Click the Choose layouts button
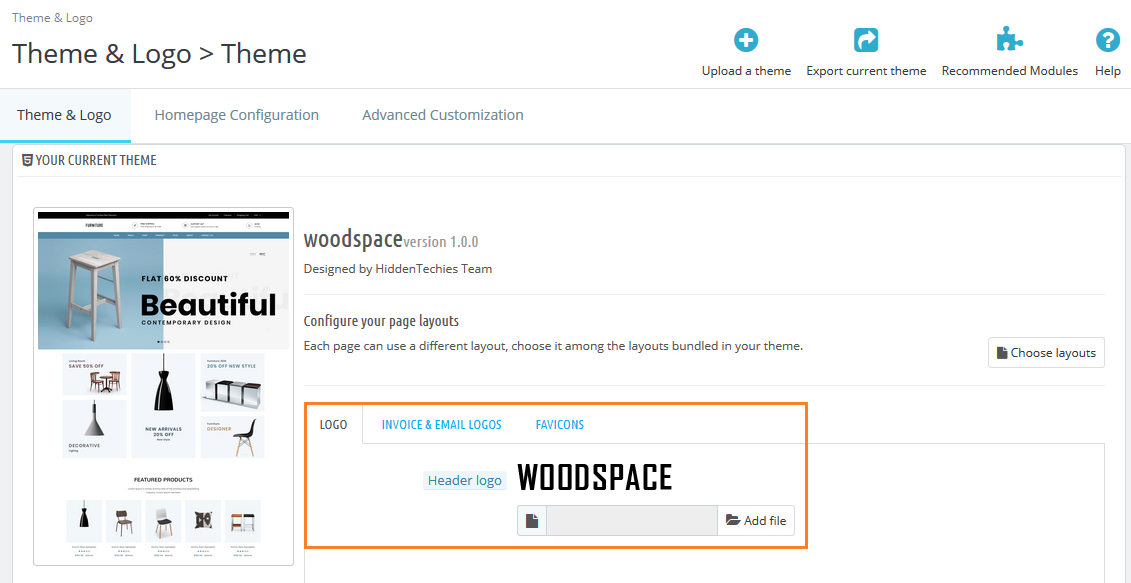 tap(1046, 352)
